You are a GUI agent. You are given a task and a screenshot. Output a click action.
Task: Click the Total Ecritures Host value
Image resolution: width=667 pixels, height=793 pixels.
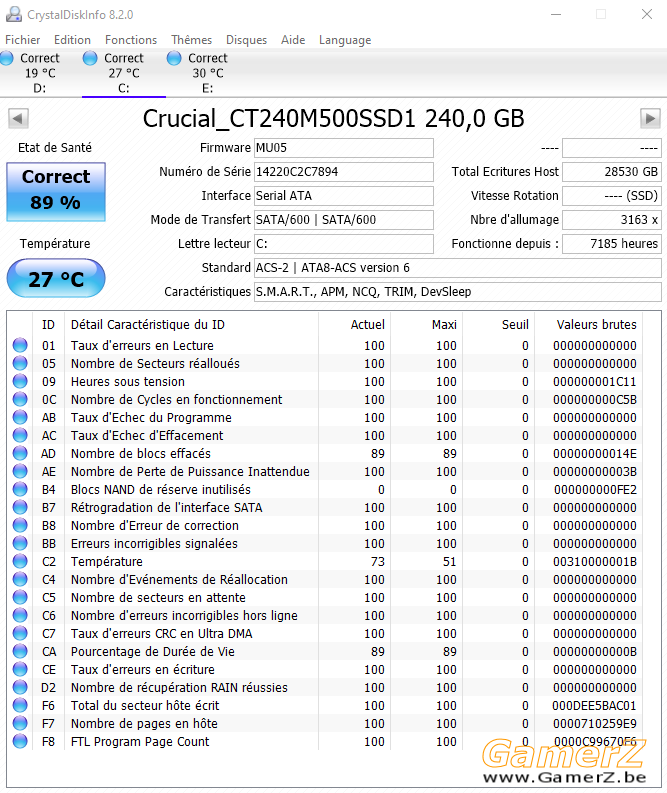coord(612,172)
